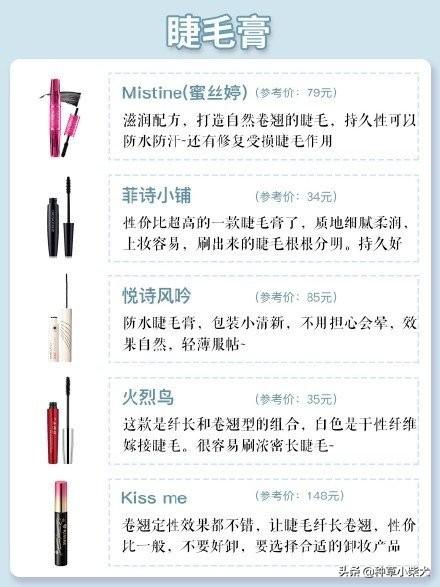Click the 参考价 79元 price label
Screen dimensions: 440x587
pyautogui.click(x=296, y=93)
